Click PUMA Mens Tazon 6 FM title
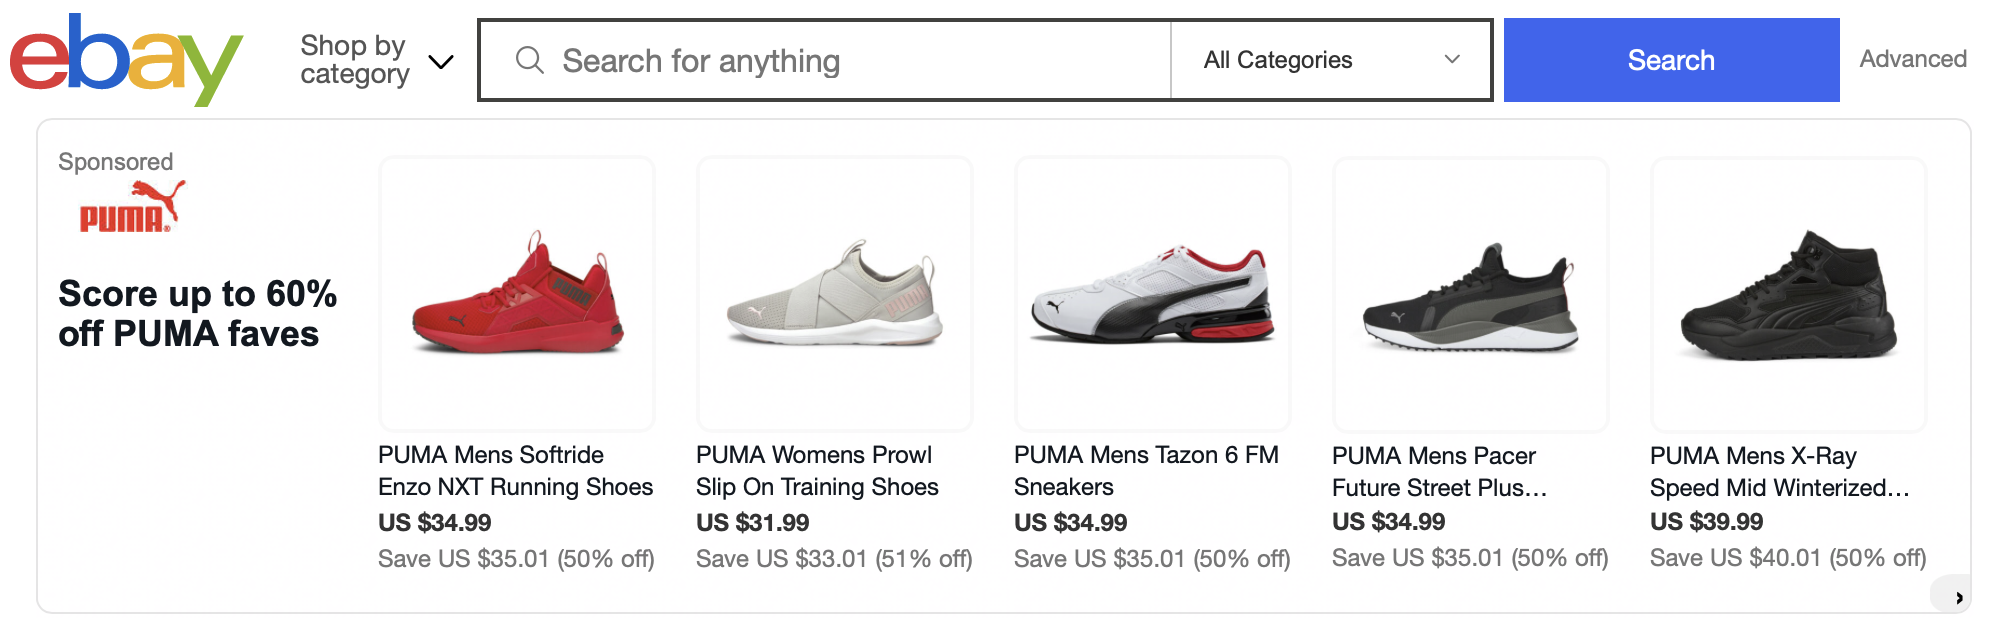This screenshot has width=1990, height=632. pyautogui.click(x=1146, y=471)
